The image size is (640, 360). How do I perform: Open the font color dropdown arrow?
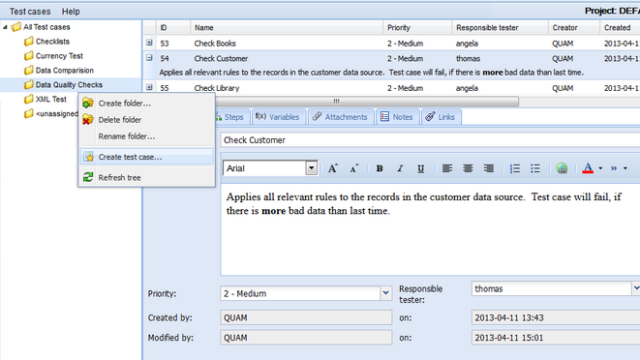(x=600, y=168)
